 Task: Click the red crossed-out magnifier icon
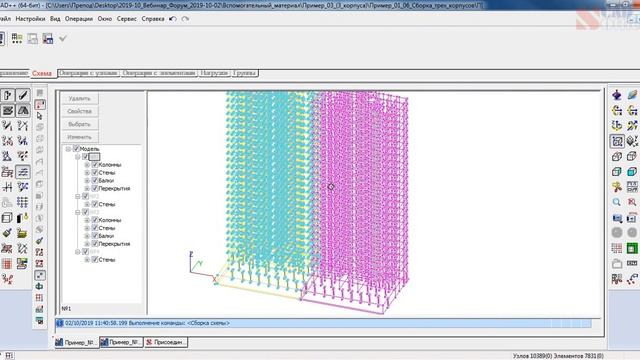tap(632, 202)
